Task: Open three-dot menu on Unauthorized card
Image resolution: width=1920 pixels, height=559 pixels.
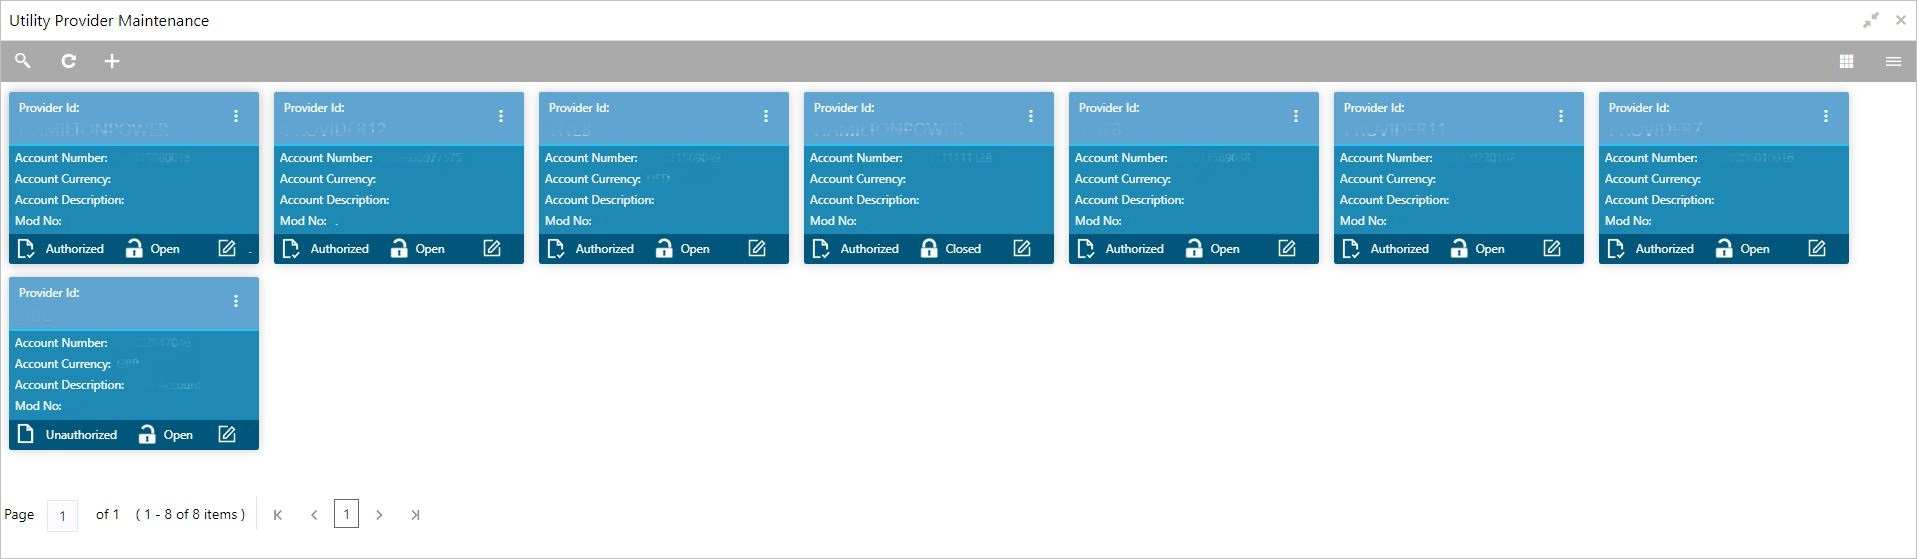Action: coord(236,301)
